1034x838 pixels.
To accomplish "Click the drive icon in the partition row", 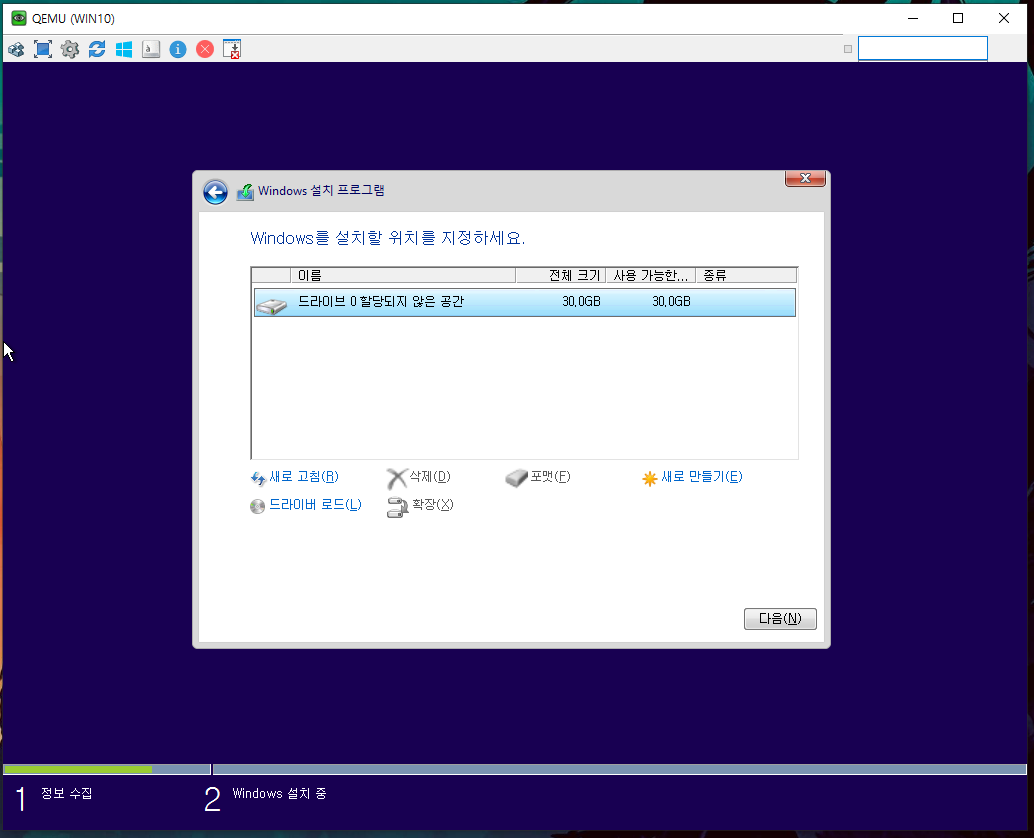I will [x=272, y=305].
